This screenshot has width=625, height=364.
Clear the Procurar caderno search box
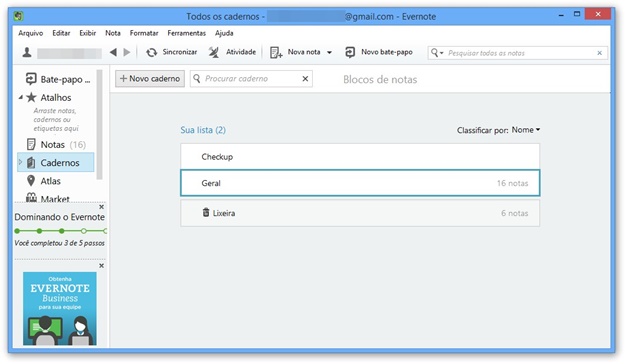(305, 79)
